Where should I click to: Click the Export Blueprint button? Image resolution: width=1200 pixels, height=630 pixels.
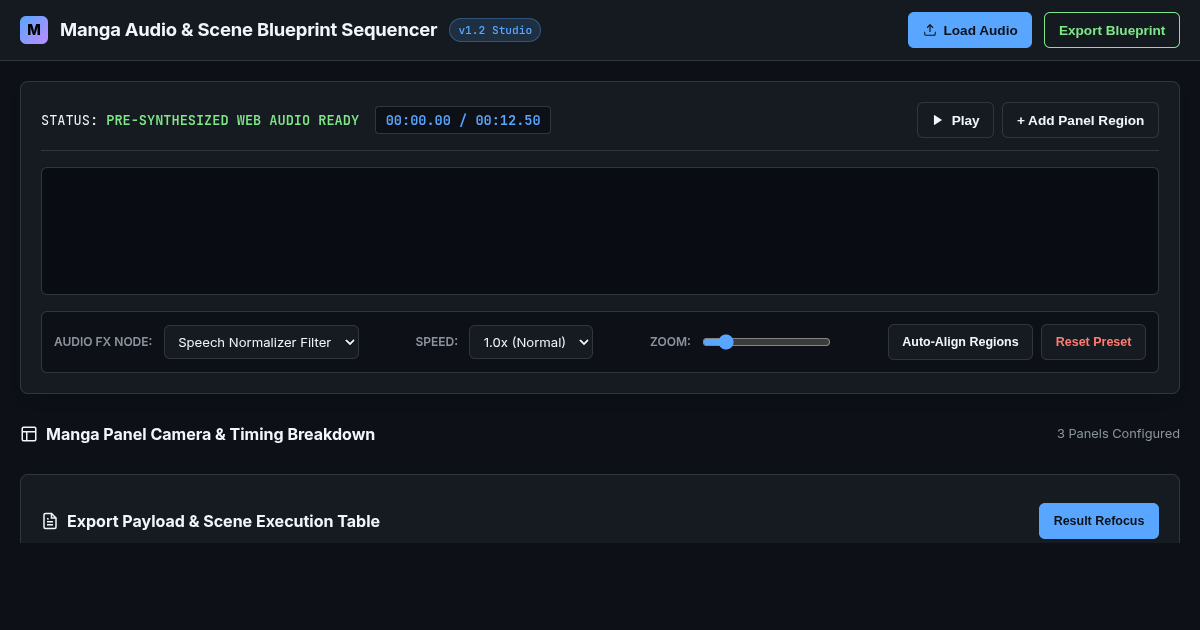(1112, 30)
